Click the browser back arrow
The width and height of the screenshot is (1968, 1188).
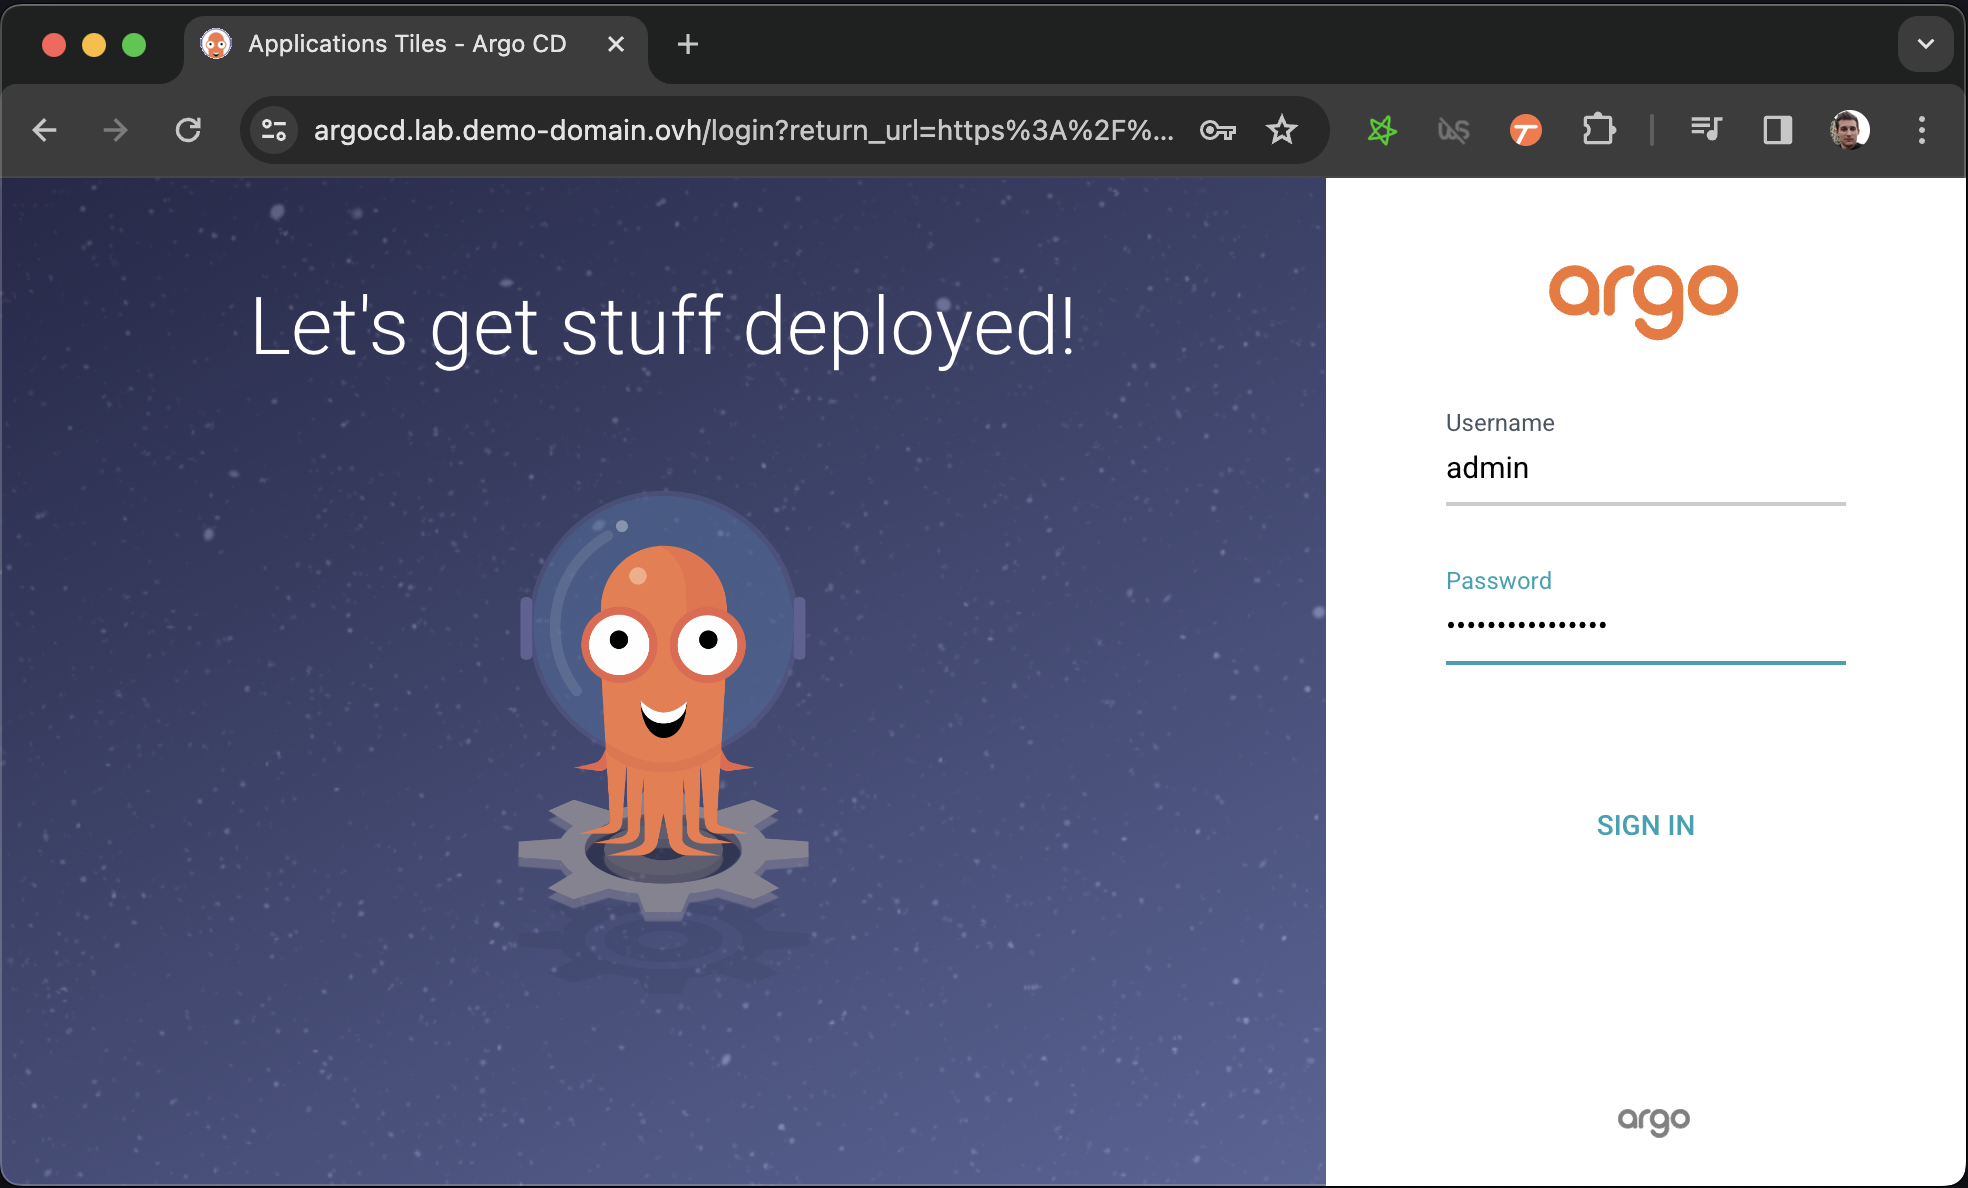click(44, 130)
